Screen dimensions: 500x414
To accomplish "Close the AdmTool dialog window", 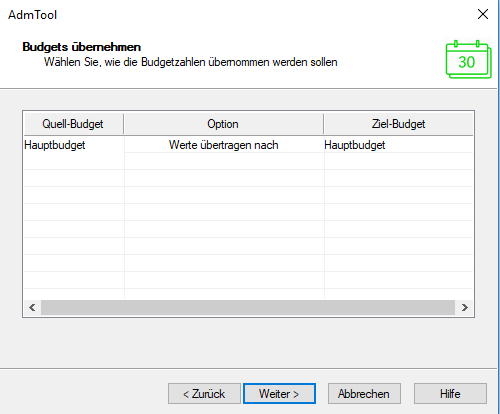I will point(483,14).
